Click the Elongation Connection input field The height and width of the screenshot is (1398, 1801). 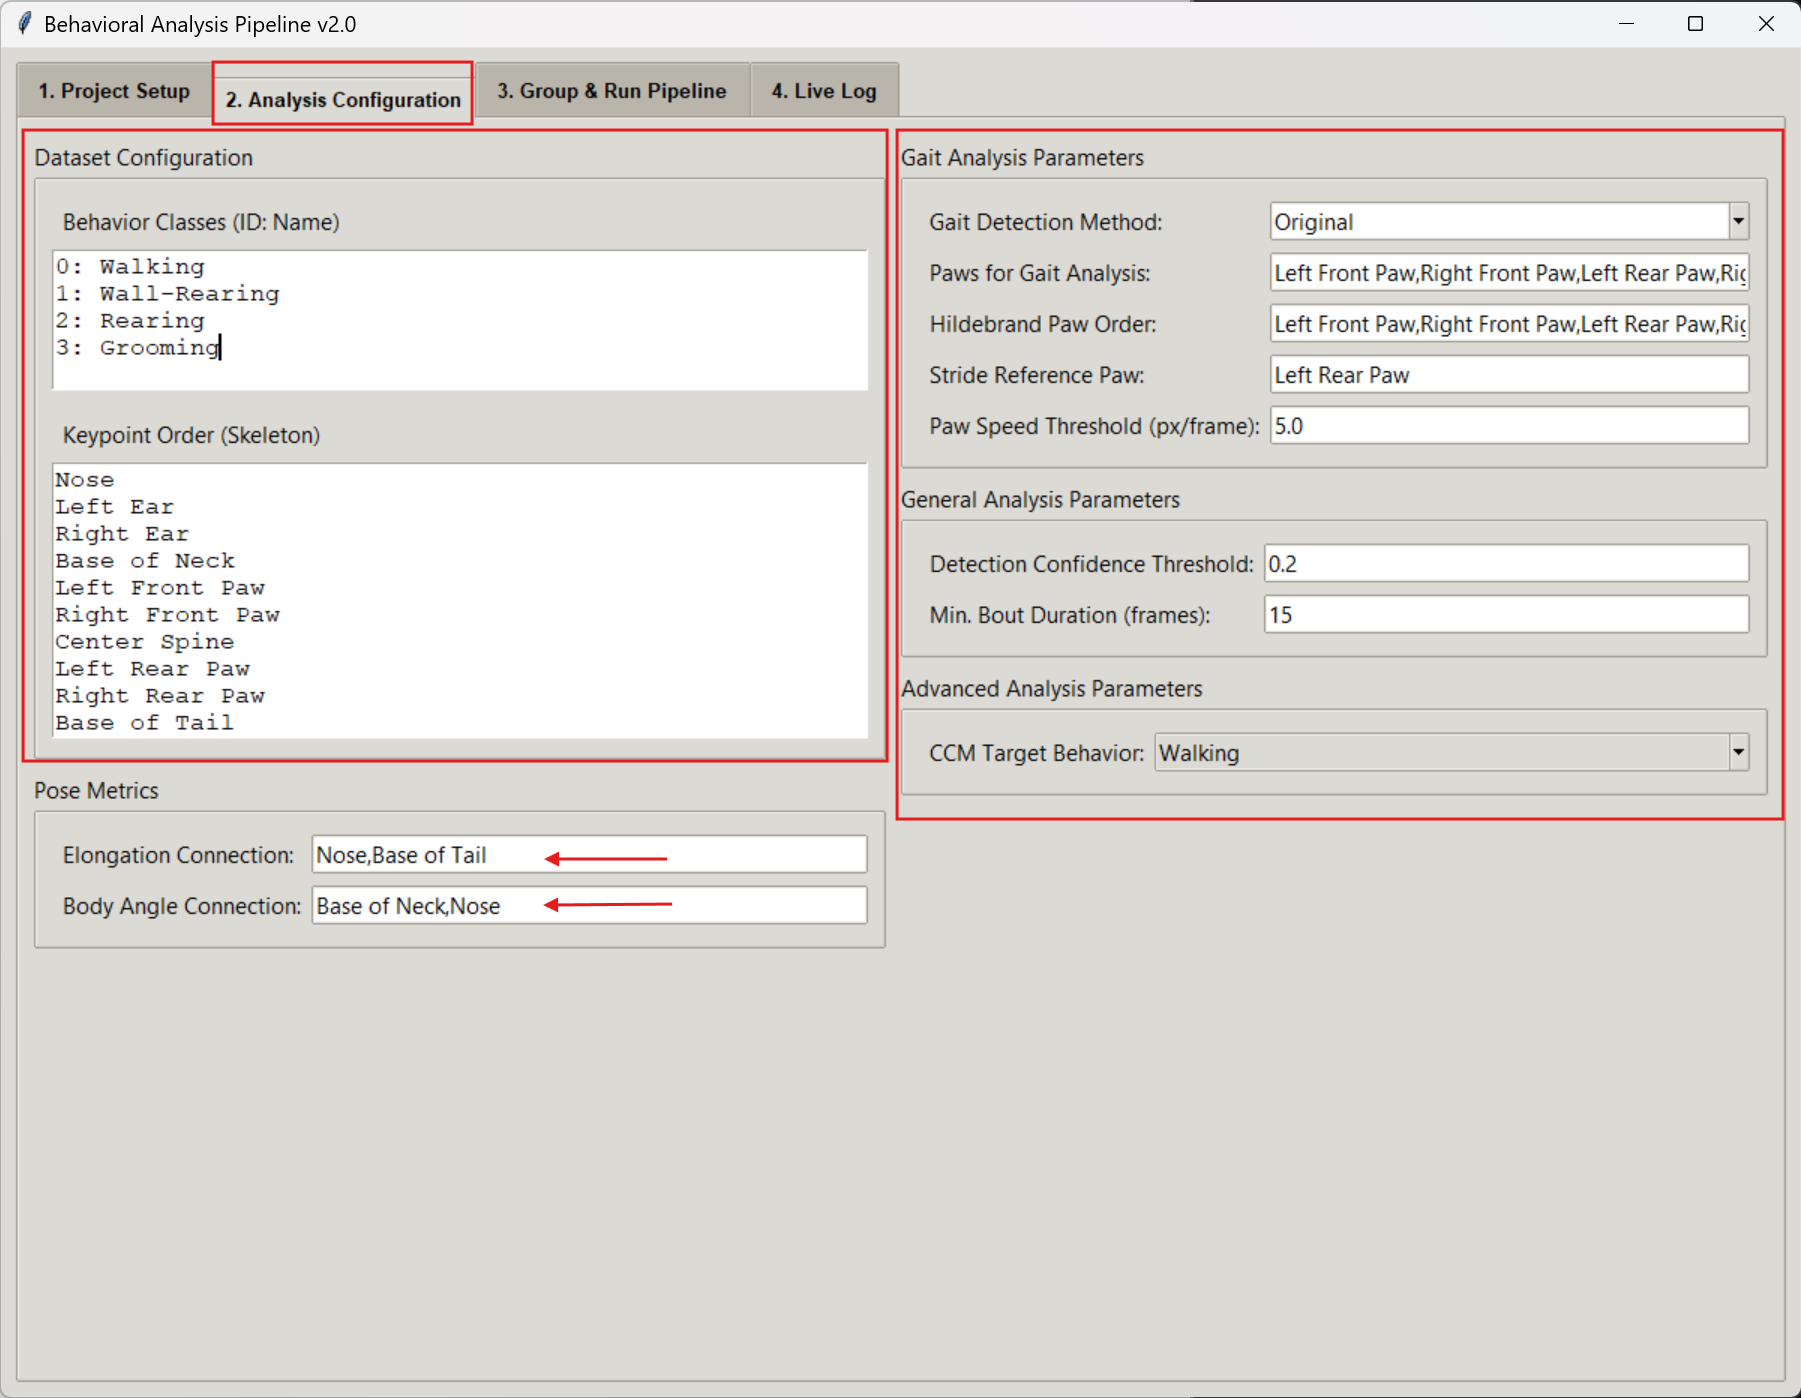588,855
